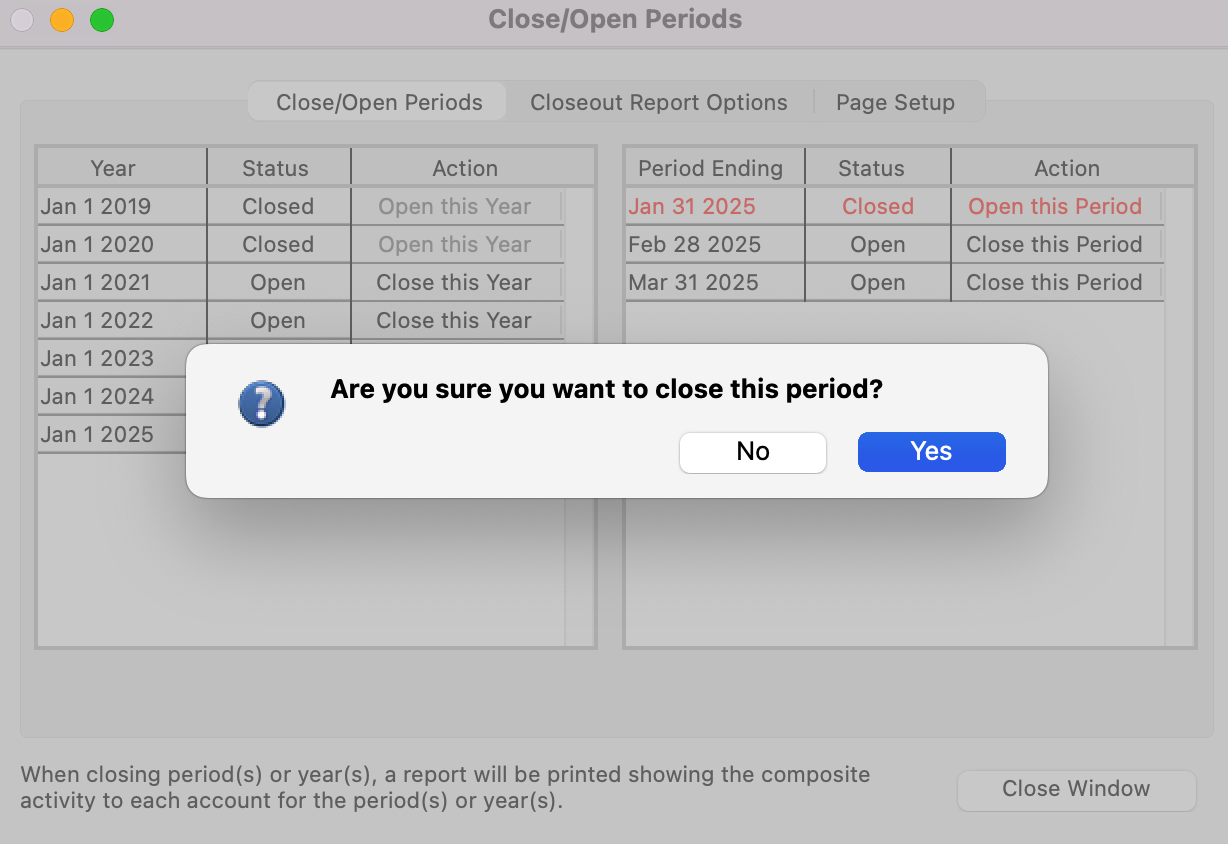Click the Year column header
This screenshot has width=1228, height=844.
(x=113, y=169)
